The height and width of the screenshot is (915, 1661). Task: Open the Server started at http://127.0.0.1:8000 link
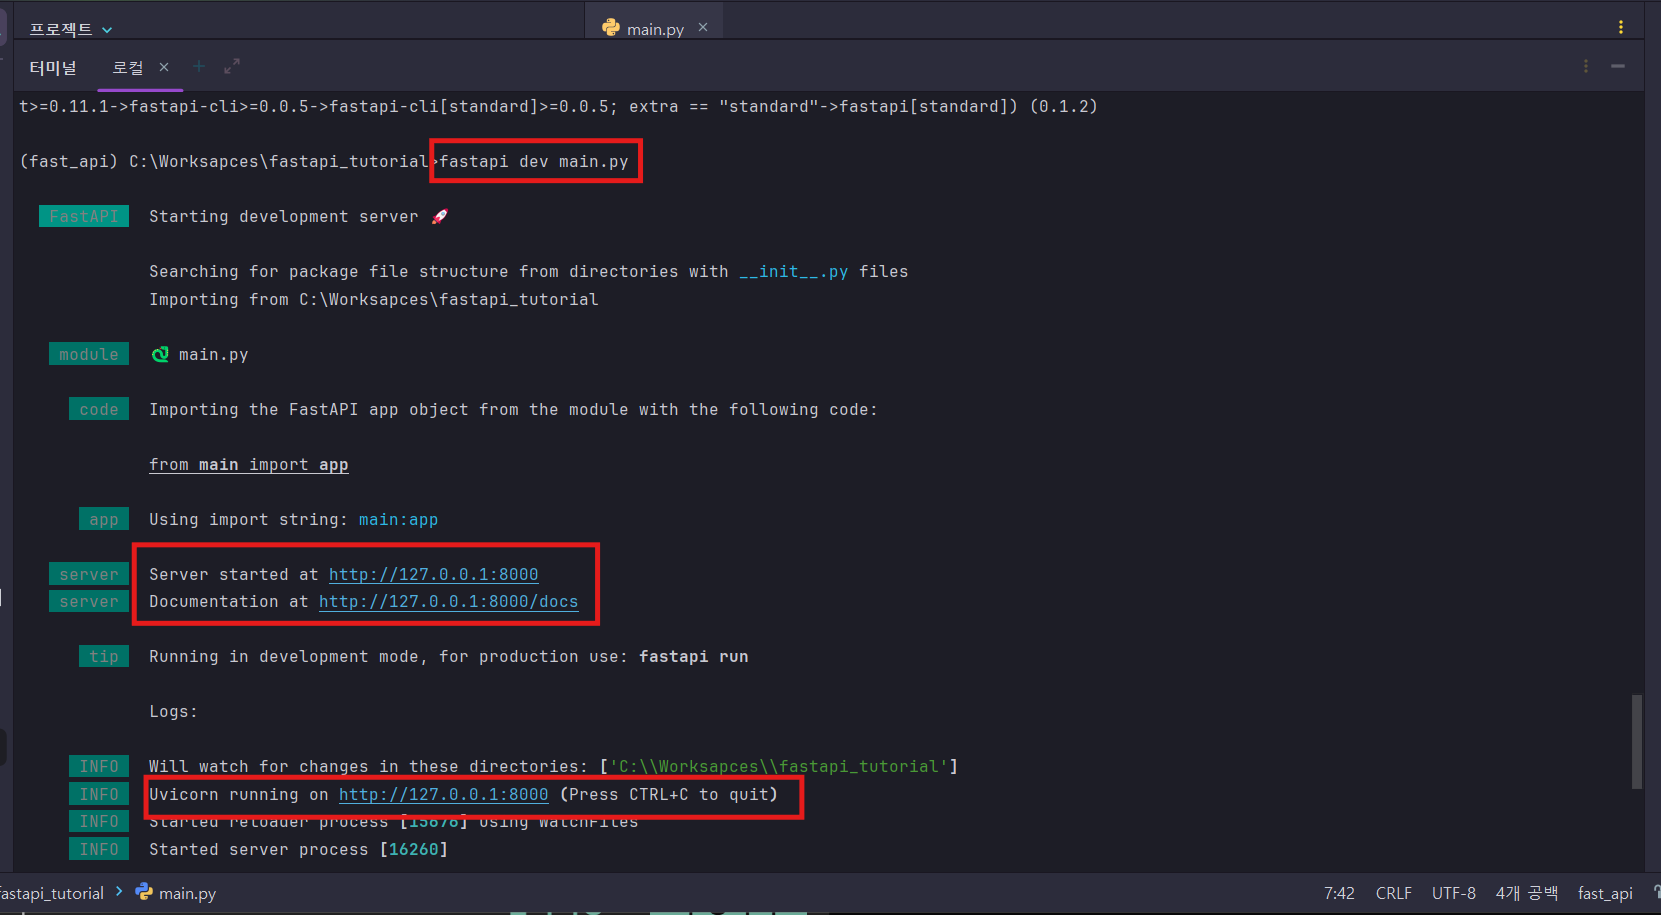pos(434,574)
